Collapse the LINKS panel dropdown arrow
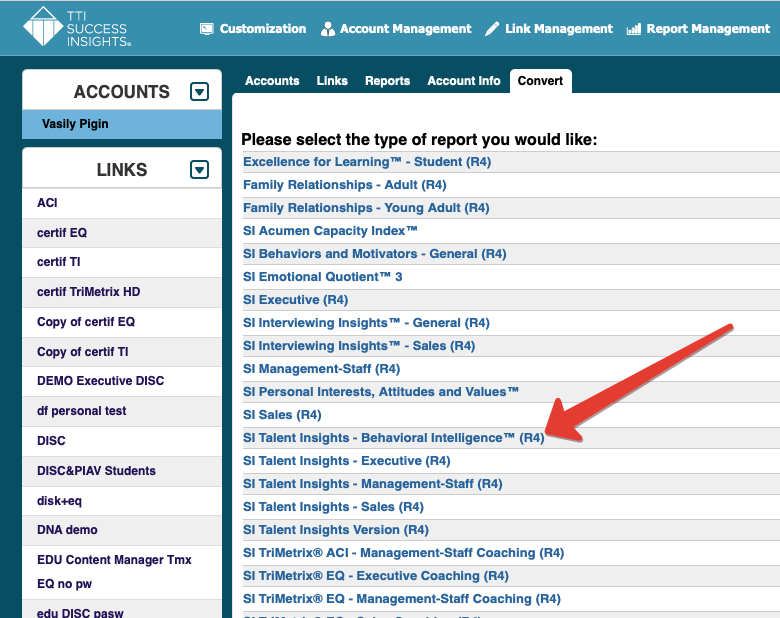Screen dimensions: 780x618 (x=199, y=170)
